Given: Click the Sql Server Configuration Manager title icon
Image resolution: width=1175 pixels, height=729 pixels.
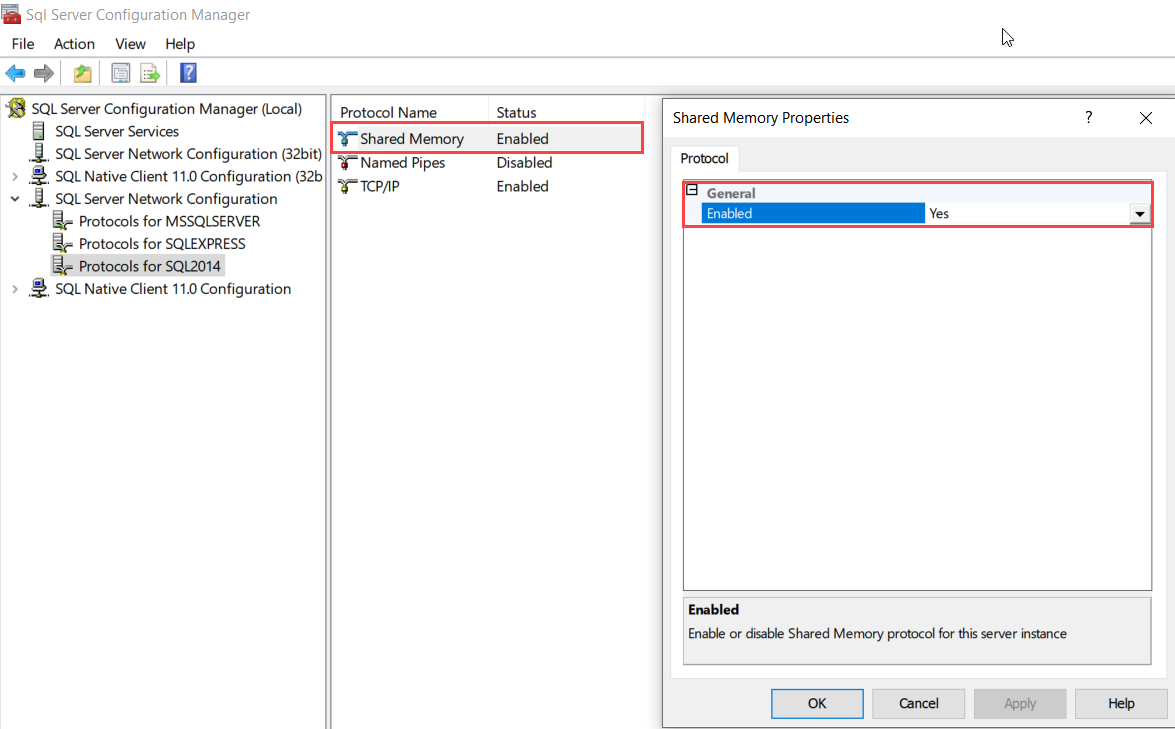Looking at the screenshot, I should (x=10, y=14).
